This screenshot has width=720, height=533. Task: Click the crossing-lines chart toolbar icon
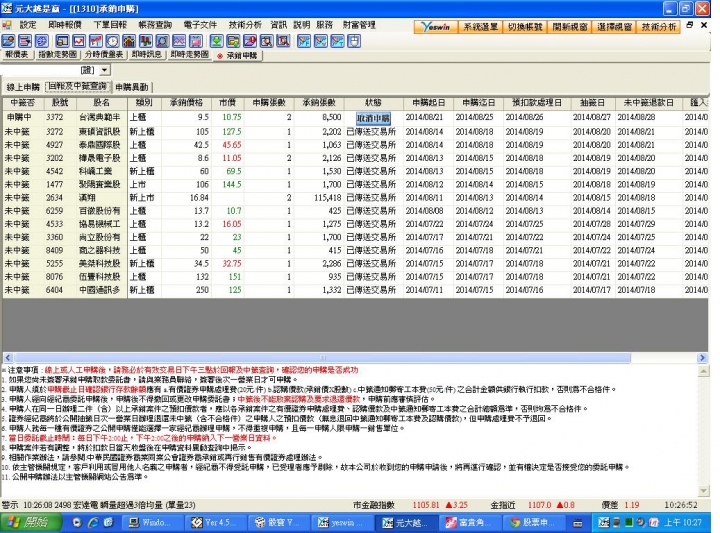click(x=179, y=41)
